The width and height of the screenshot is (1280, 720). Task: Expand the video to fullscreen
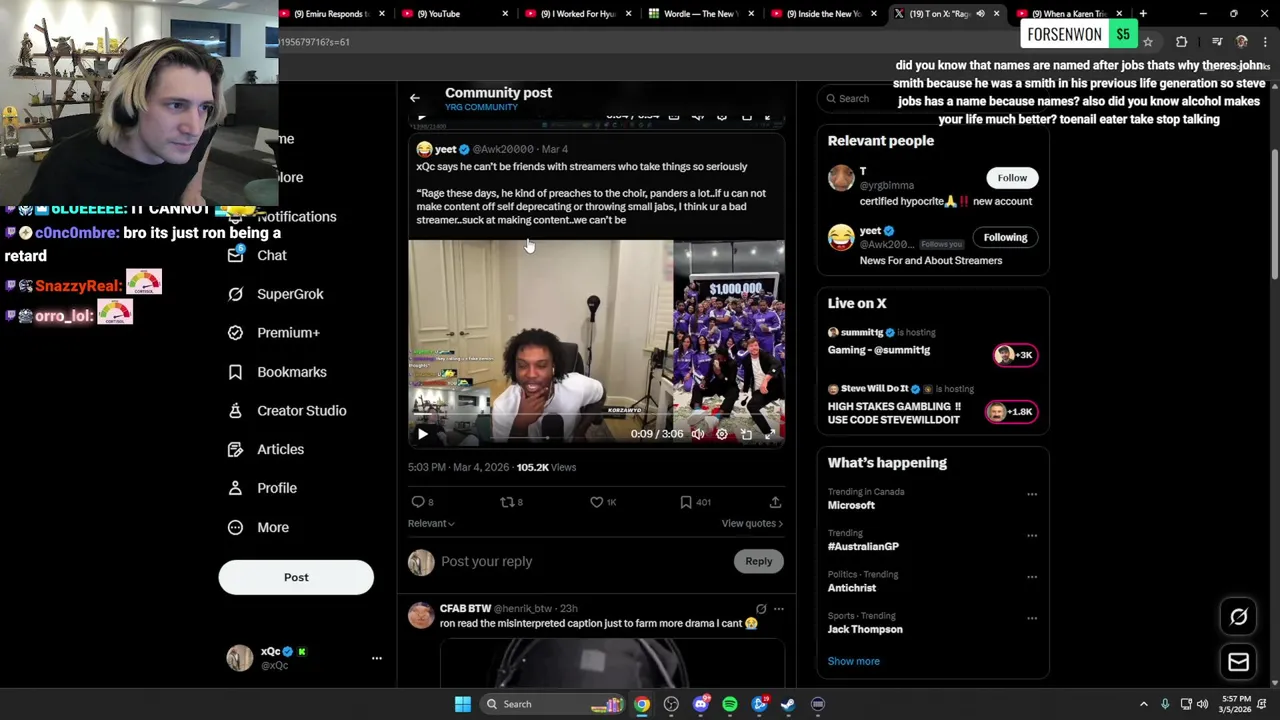(x=770, y=434)
